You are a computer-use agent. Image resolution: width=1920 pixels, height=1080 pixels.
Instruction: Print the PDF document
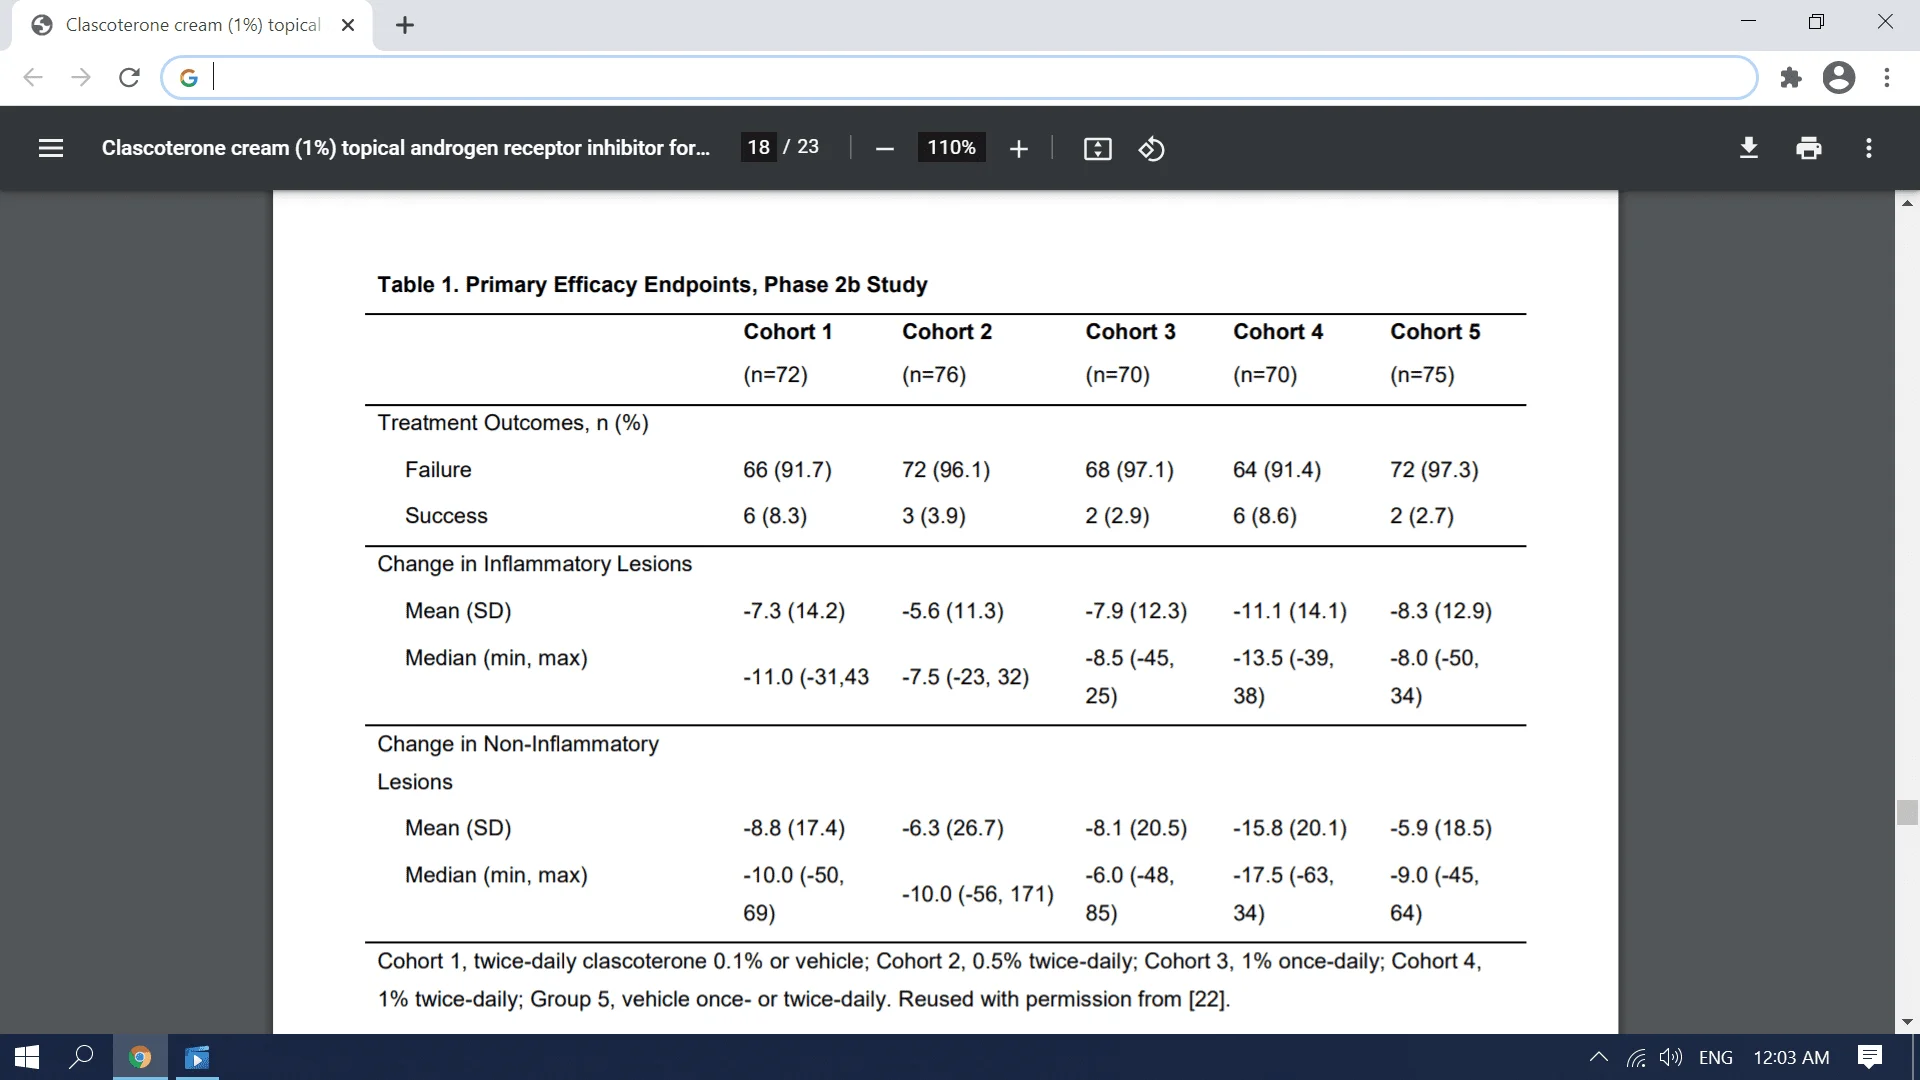(1809, 148)
